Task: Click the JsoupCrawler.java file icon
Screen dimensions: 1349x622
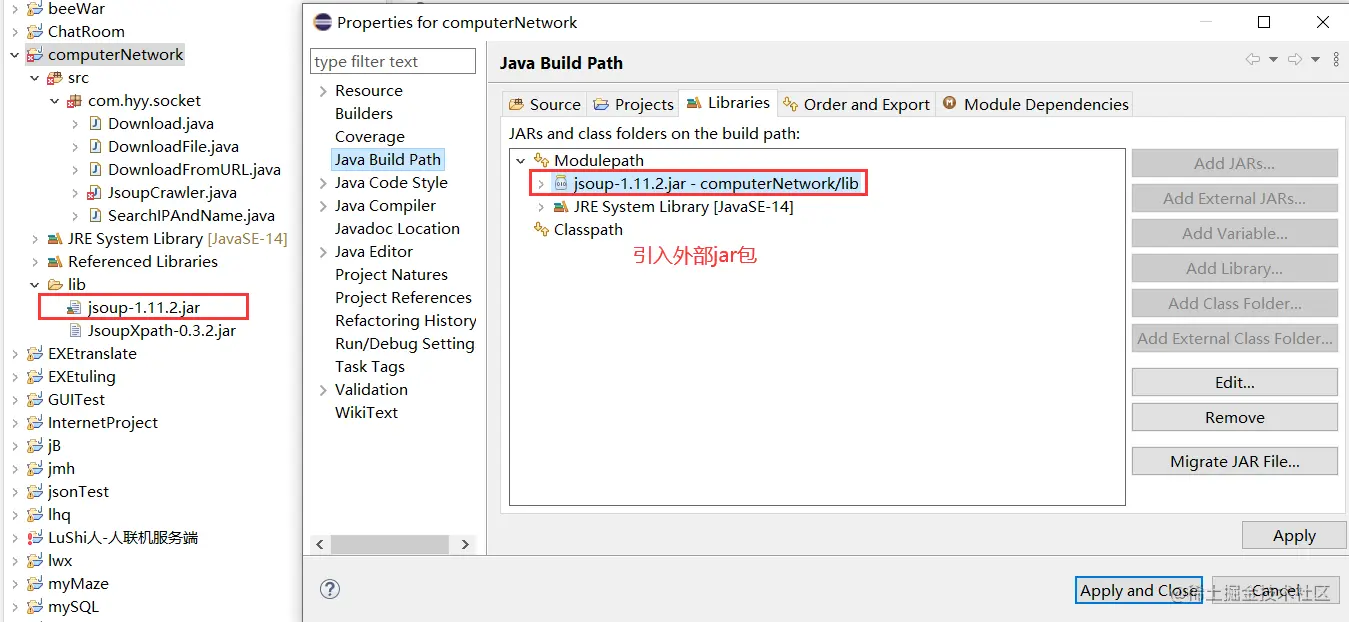Action: (95, 193)
